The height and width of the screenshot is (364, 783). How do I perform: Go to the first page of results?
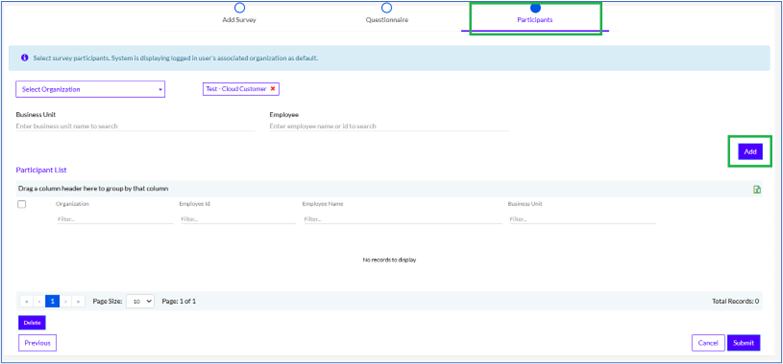click(x=26, y=301)
